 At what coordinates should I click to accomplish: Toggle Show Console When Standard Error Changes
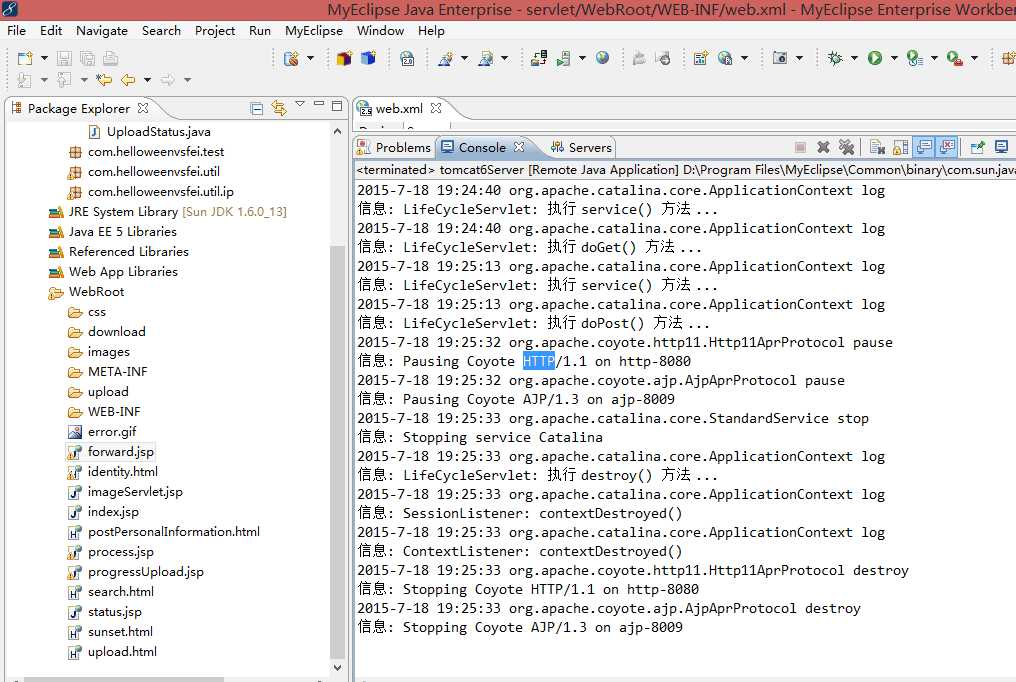pyautogui.click(x=947, y=147)
